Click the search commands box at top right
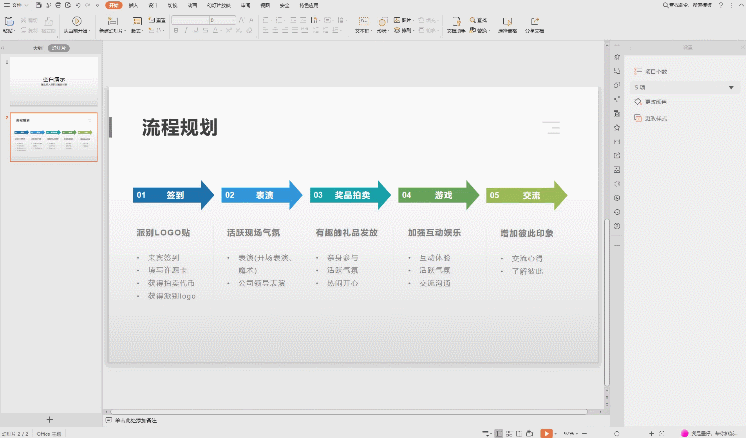 pos(687,5)
